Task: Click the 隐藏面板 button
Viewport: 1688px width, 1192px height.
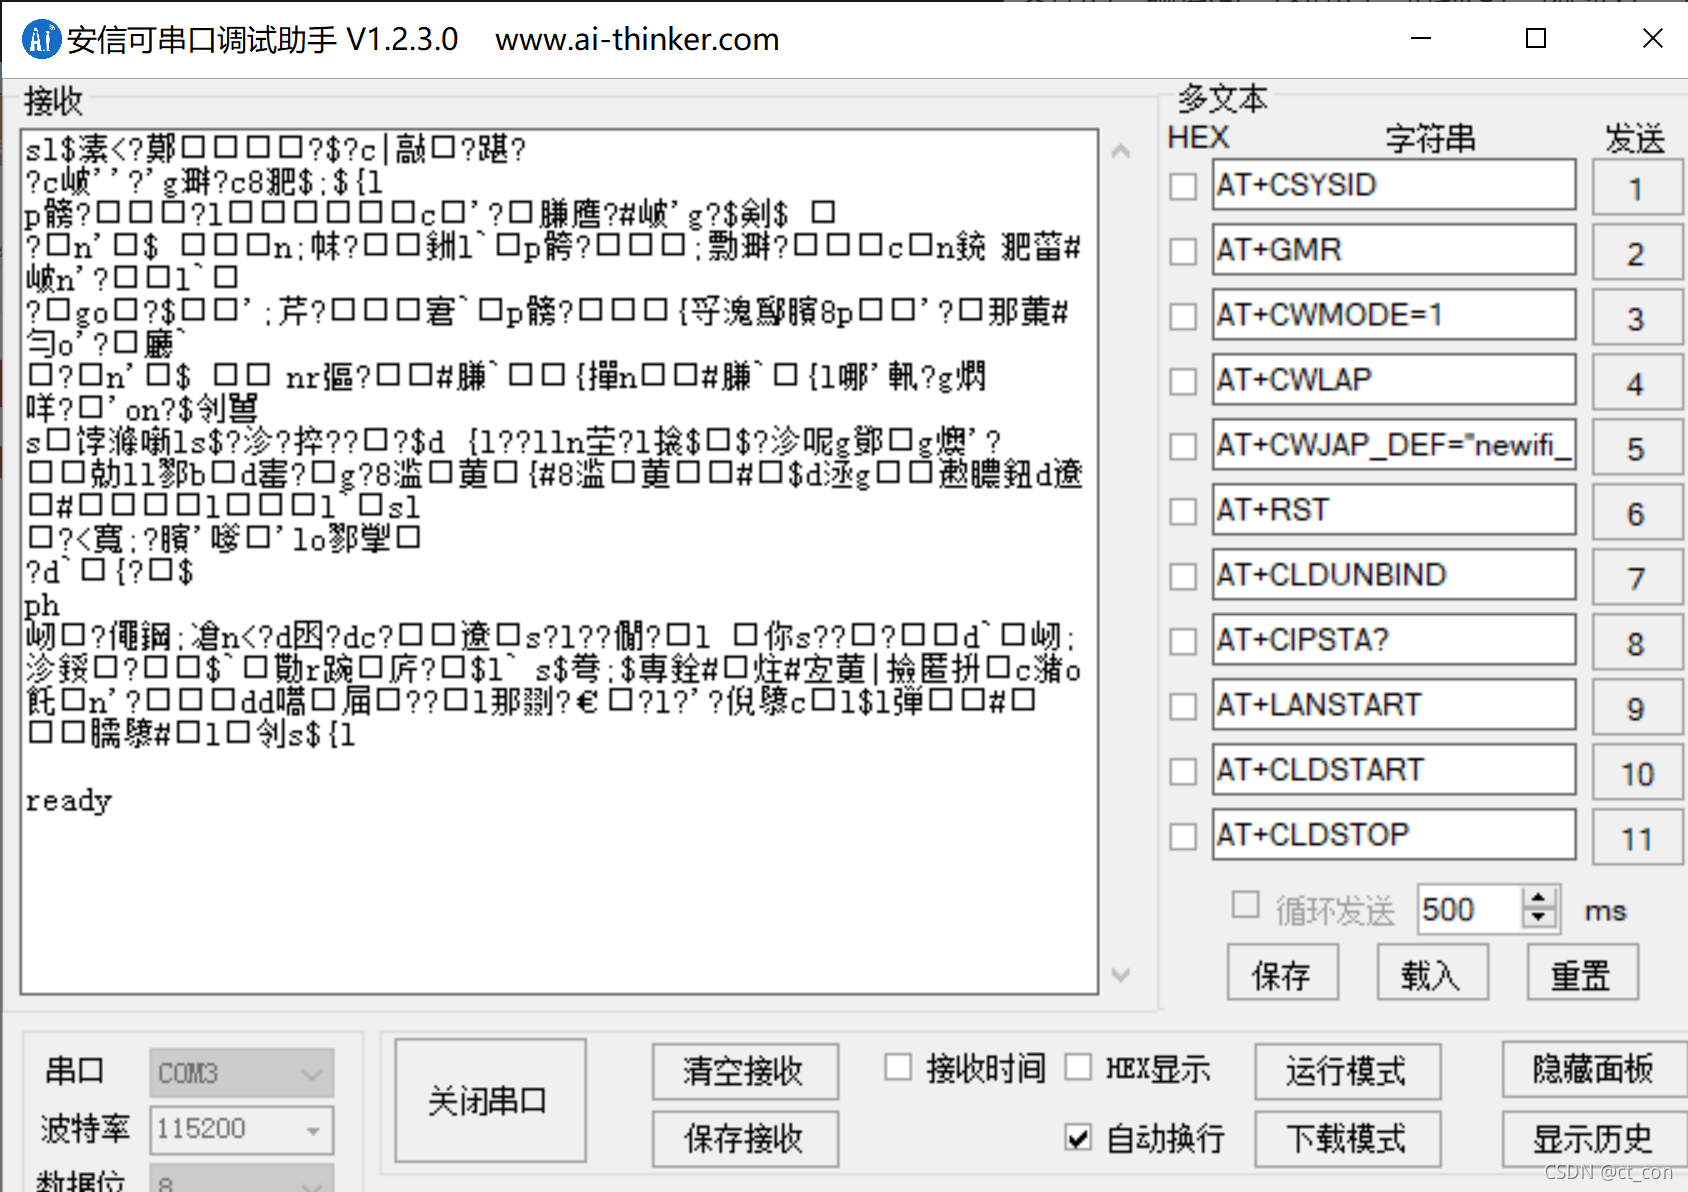Action: (1594, 1069)
